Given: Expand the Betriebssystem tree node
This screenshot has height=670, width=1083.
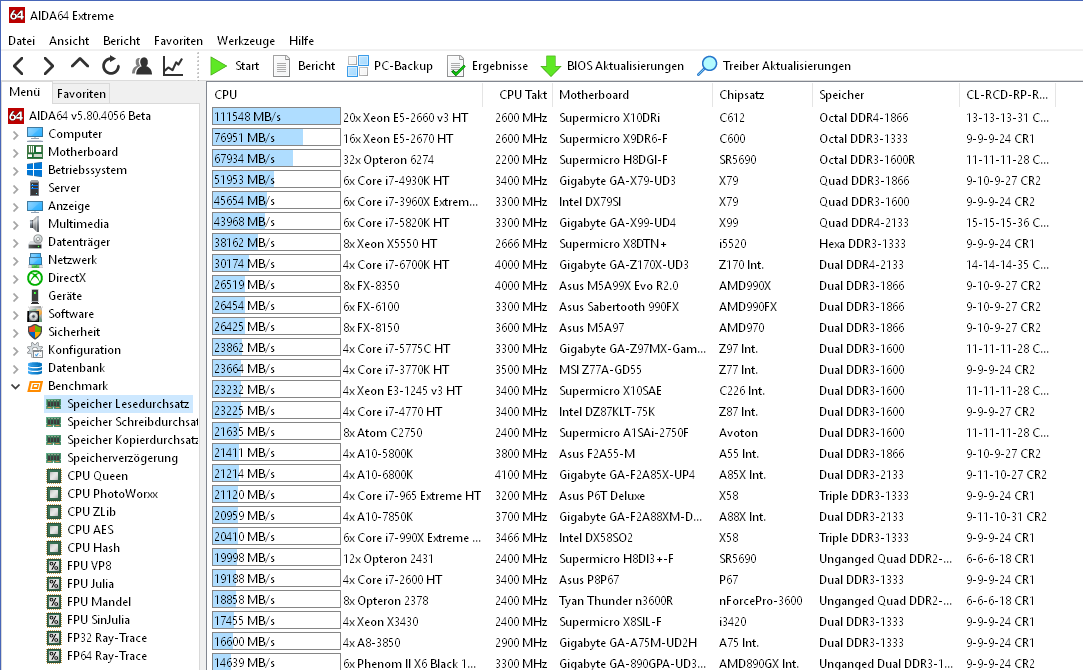Looking at the screenshot, I should coord(15,170).
